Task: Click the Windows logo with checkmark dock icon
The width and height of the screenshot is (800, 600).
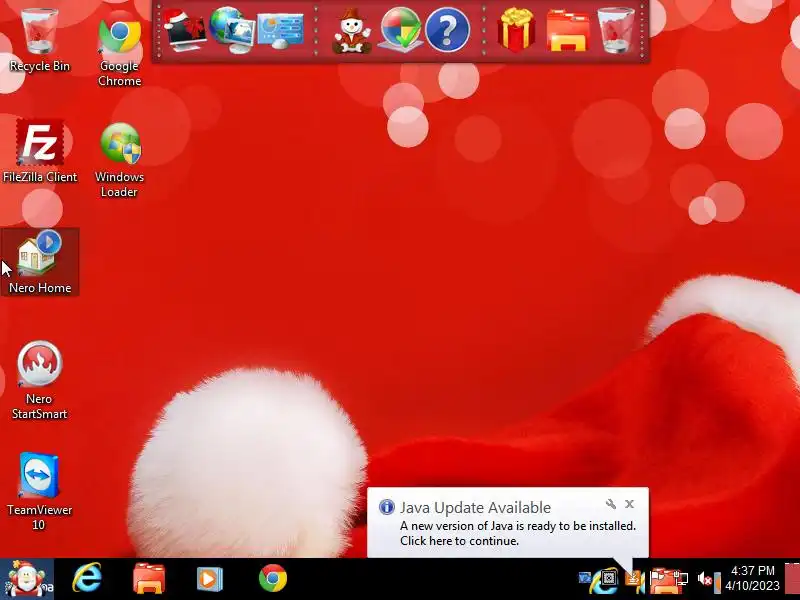Action: pyautogui.click(x=401, y=31)
